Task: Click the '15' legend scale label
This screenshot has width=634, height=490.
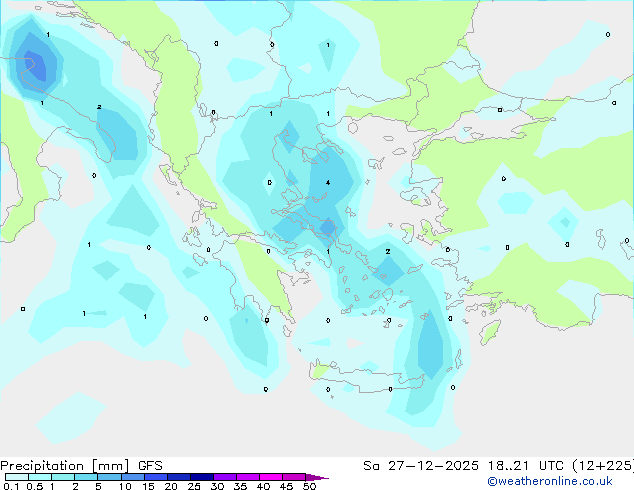Action: pos(148,486)
